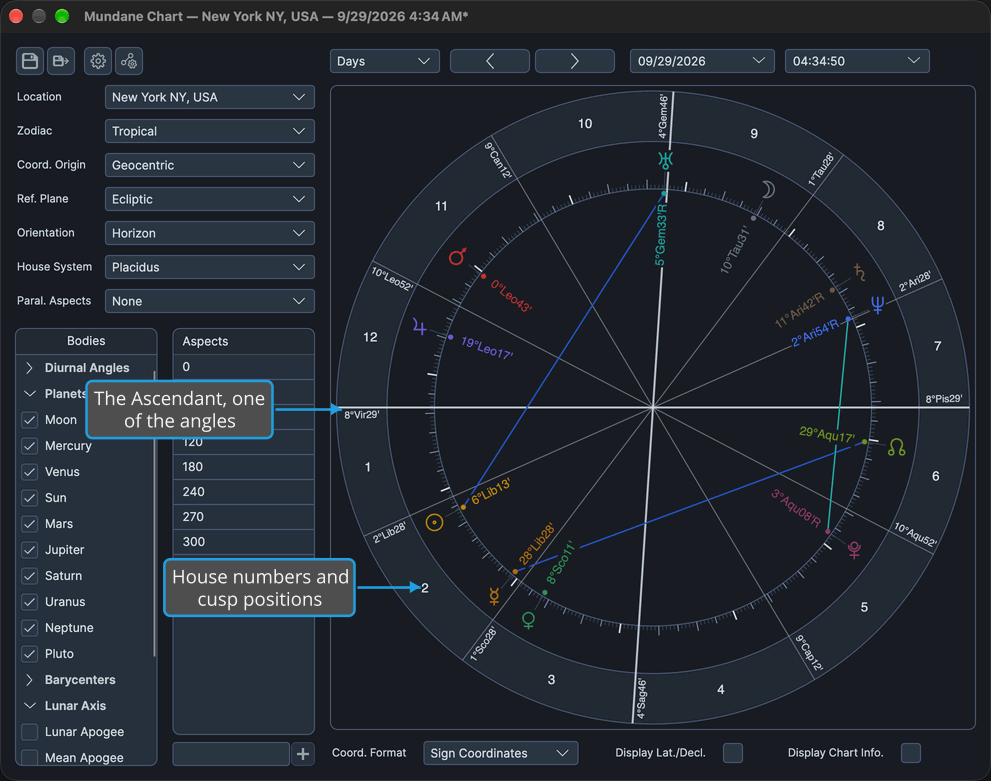
Task: Step forward one period with right arrow
Action: [575, 61]
